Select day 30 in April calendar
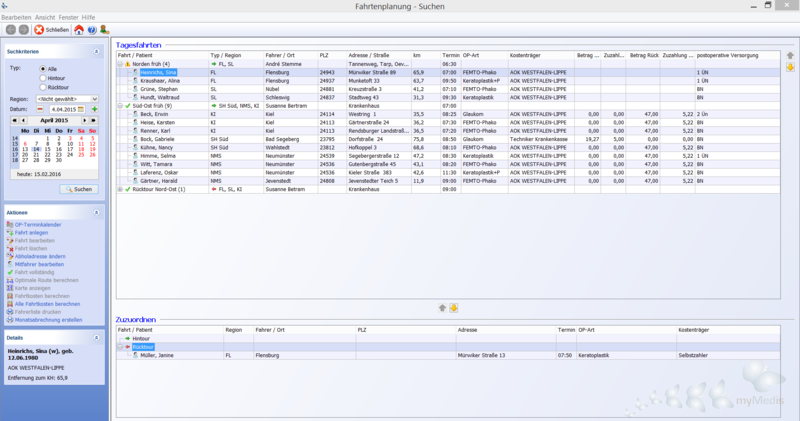800x421 pixels. tap(59, 160)
